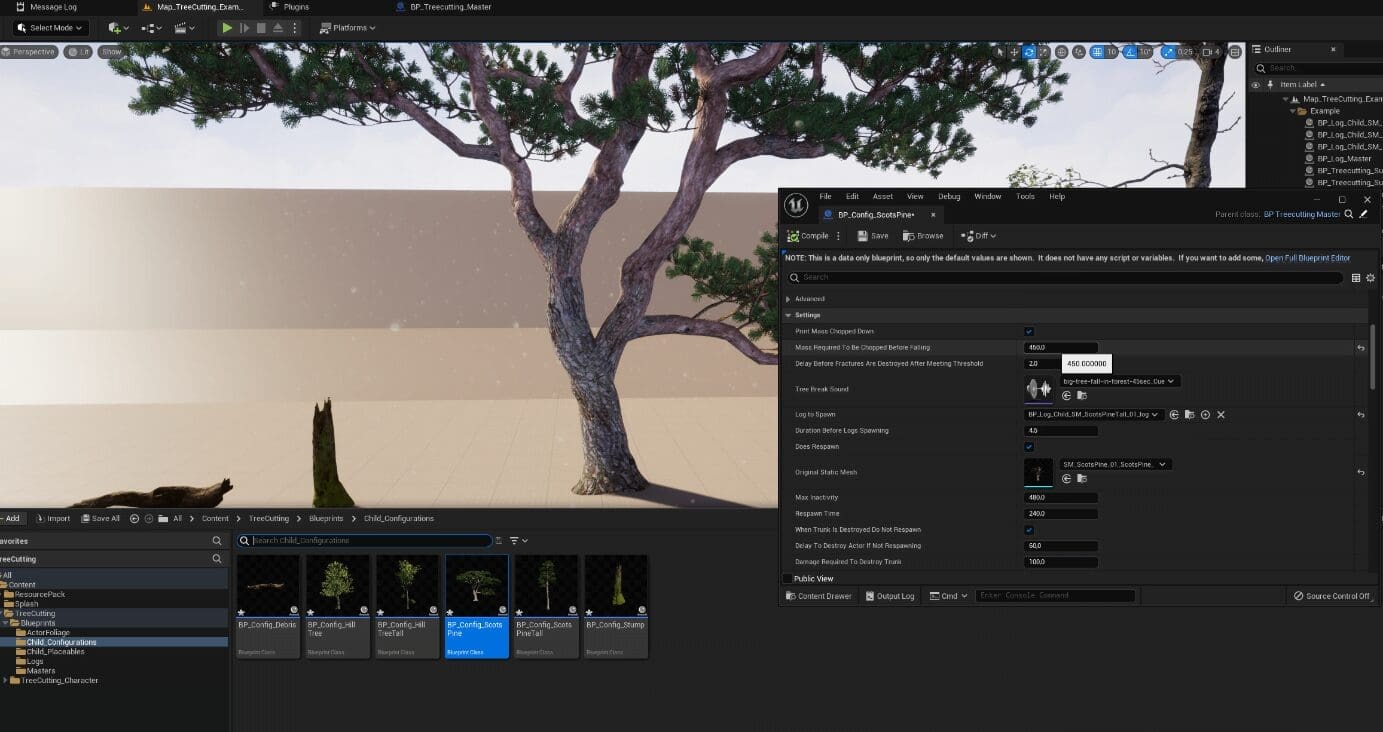Toggle the Does Respawn checkbox
This screenshot has width=1383, height=732.
[1029, 447]
